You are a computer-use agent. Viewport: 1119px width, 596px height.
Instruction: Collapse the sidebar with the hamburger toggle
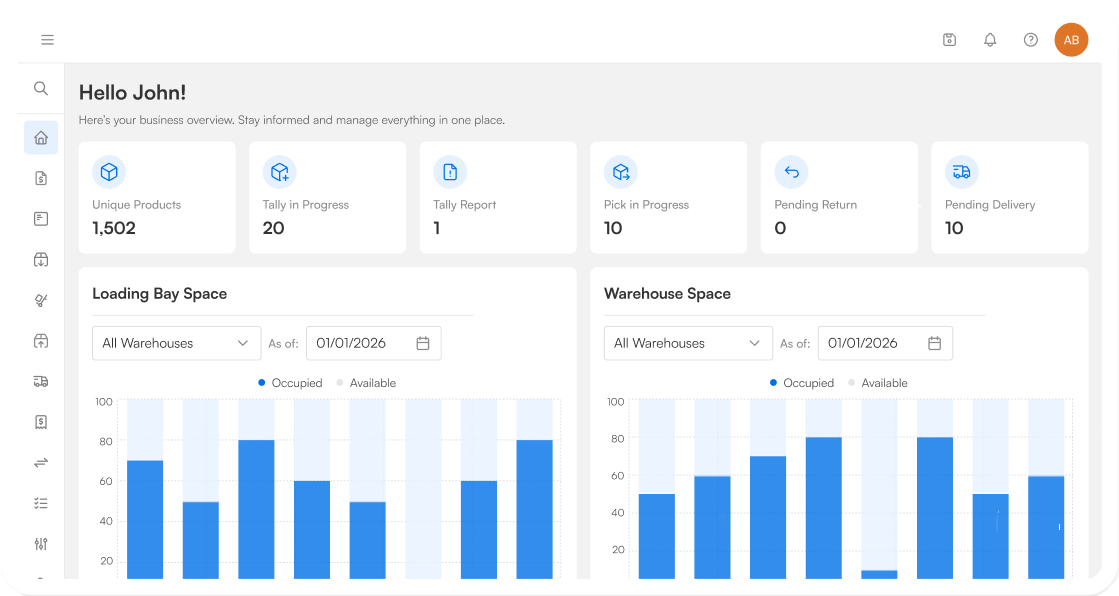tap(47, 39)
